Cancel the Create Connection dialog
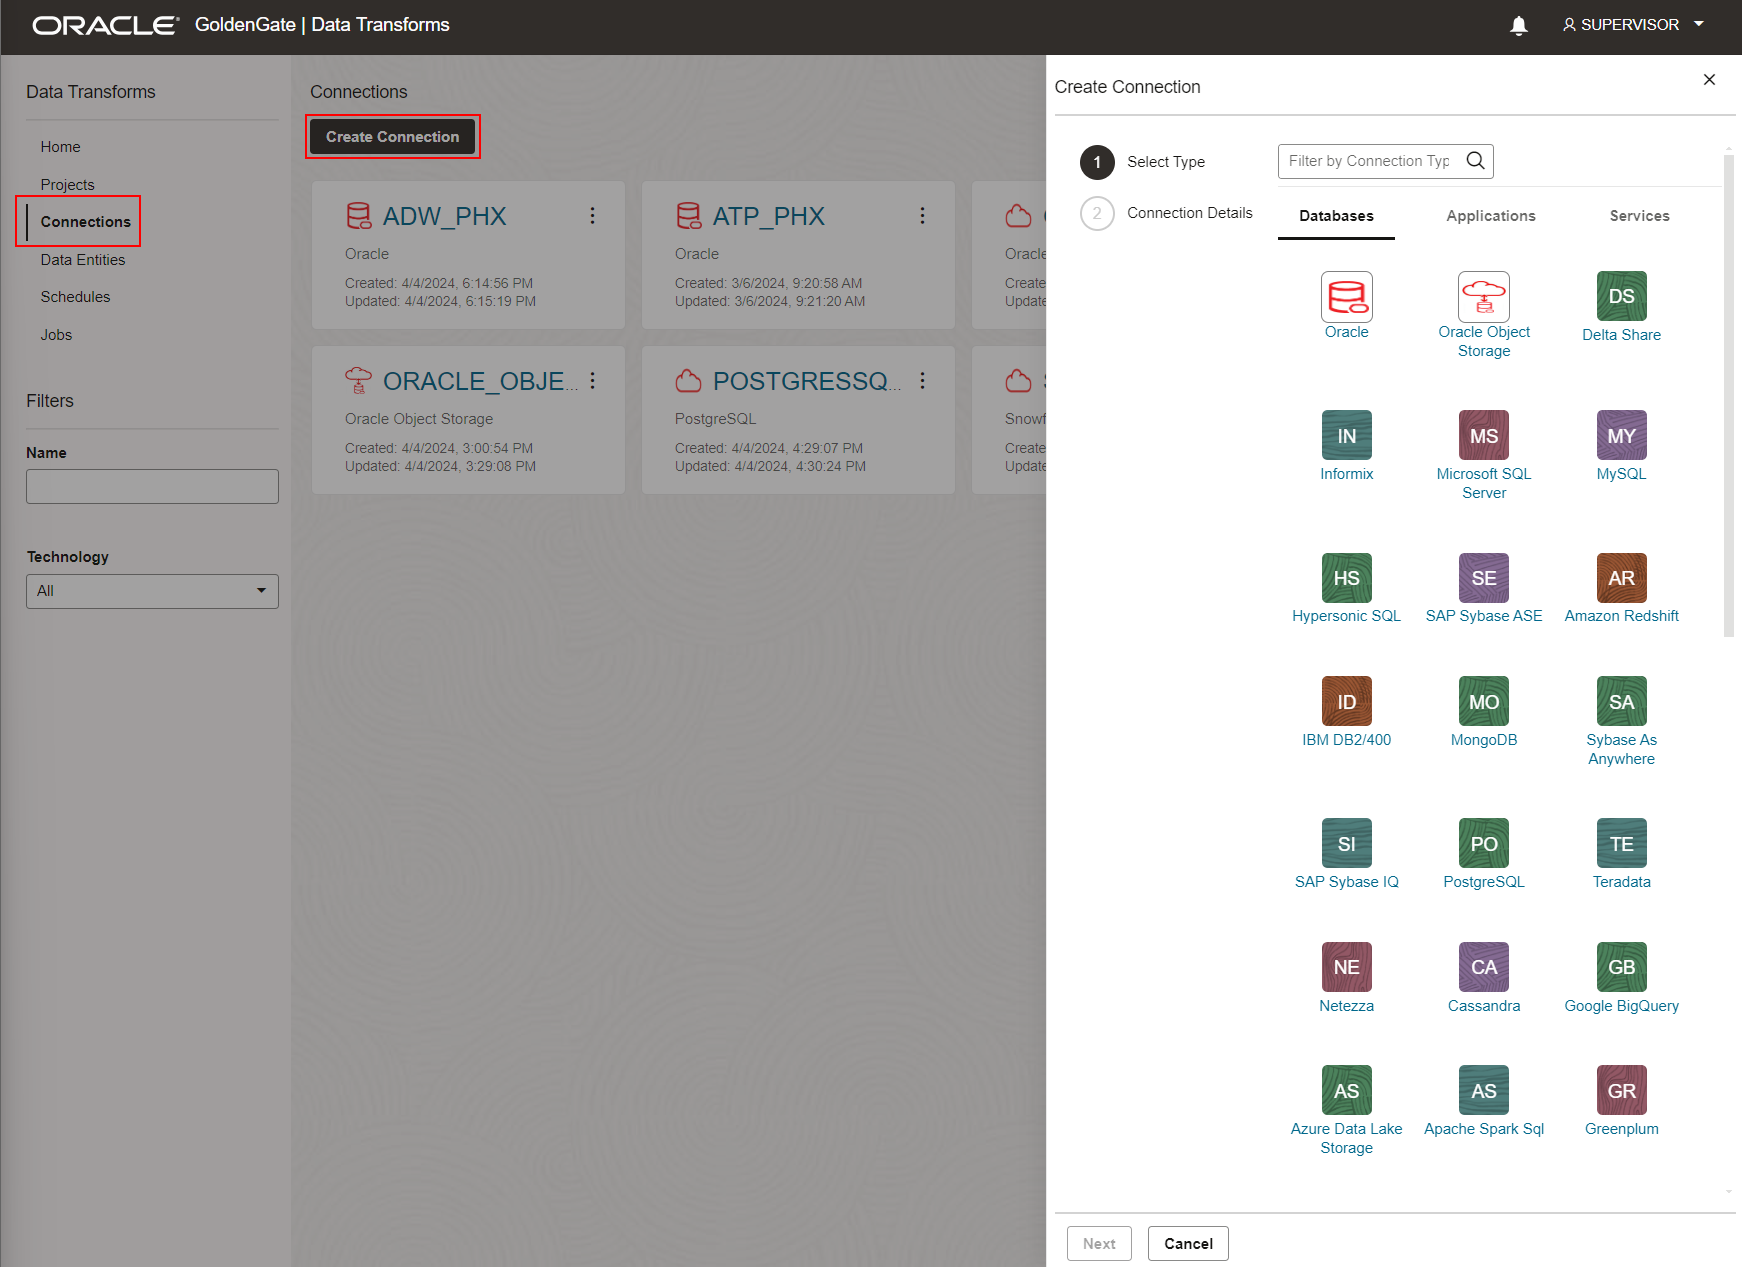Viewport: 1742px width, 1267px height. click(1187, 1243)
